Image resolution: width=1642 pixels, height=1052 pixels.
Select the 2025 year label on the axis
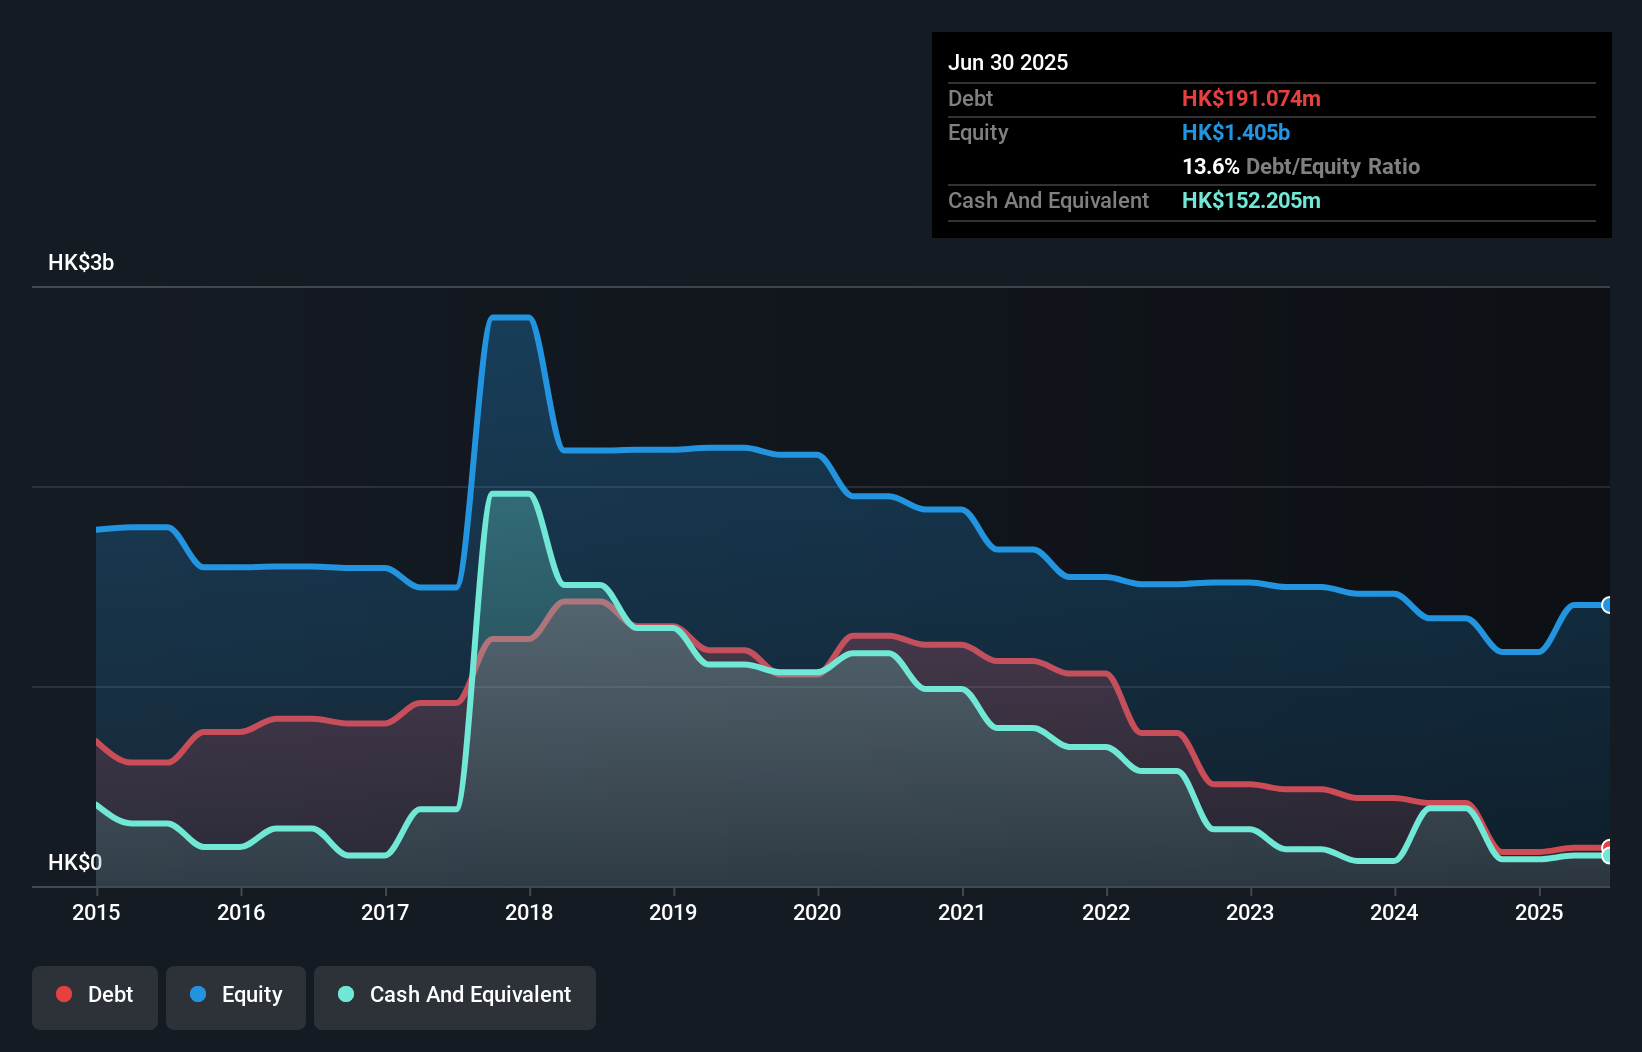click(x=1540, y=912)
